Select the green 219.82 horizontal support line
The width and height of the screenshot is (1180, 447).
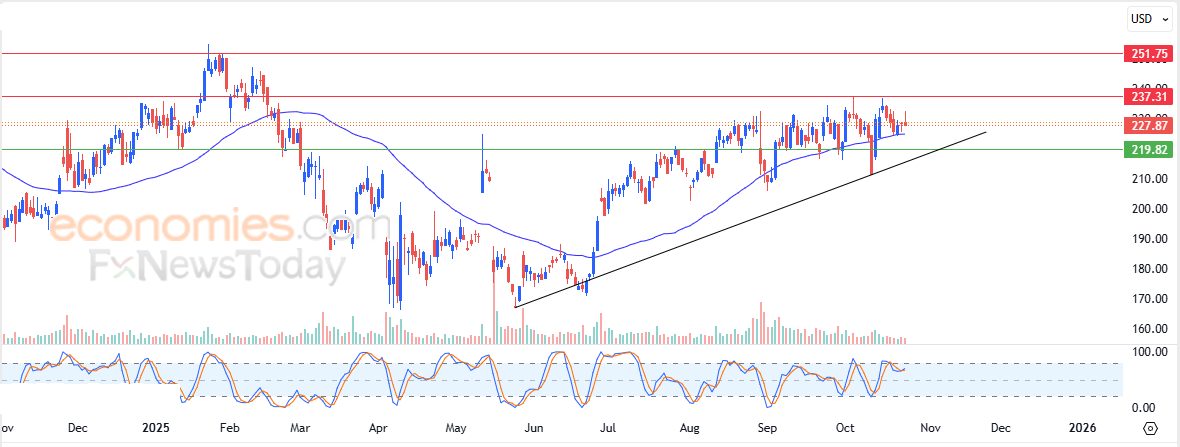[x=561, y=149]
